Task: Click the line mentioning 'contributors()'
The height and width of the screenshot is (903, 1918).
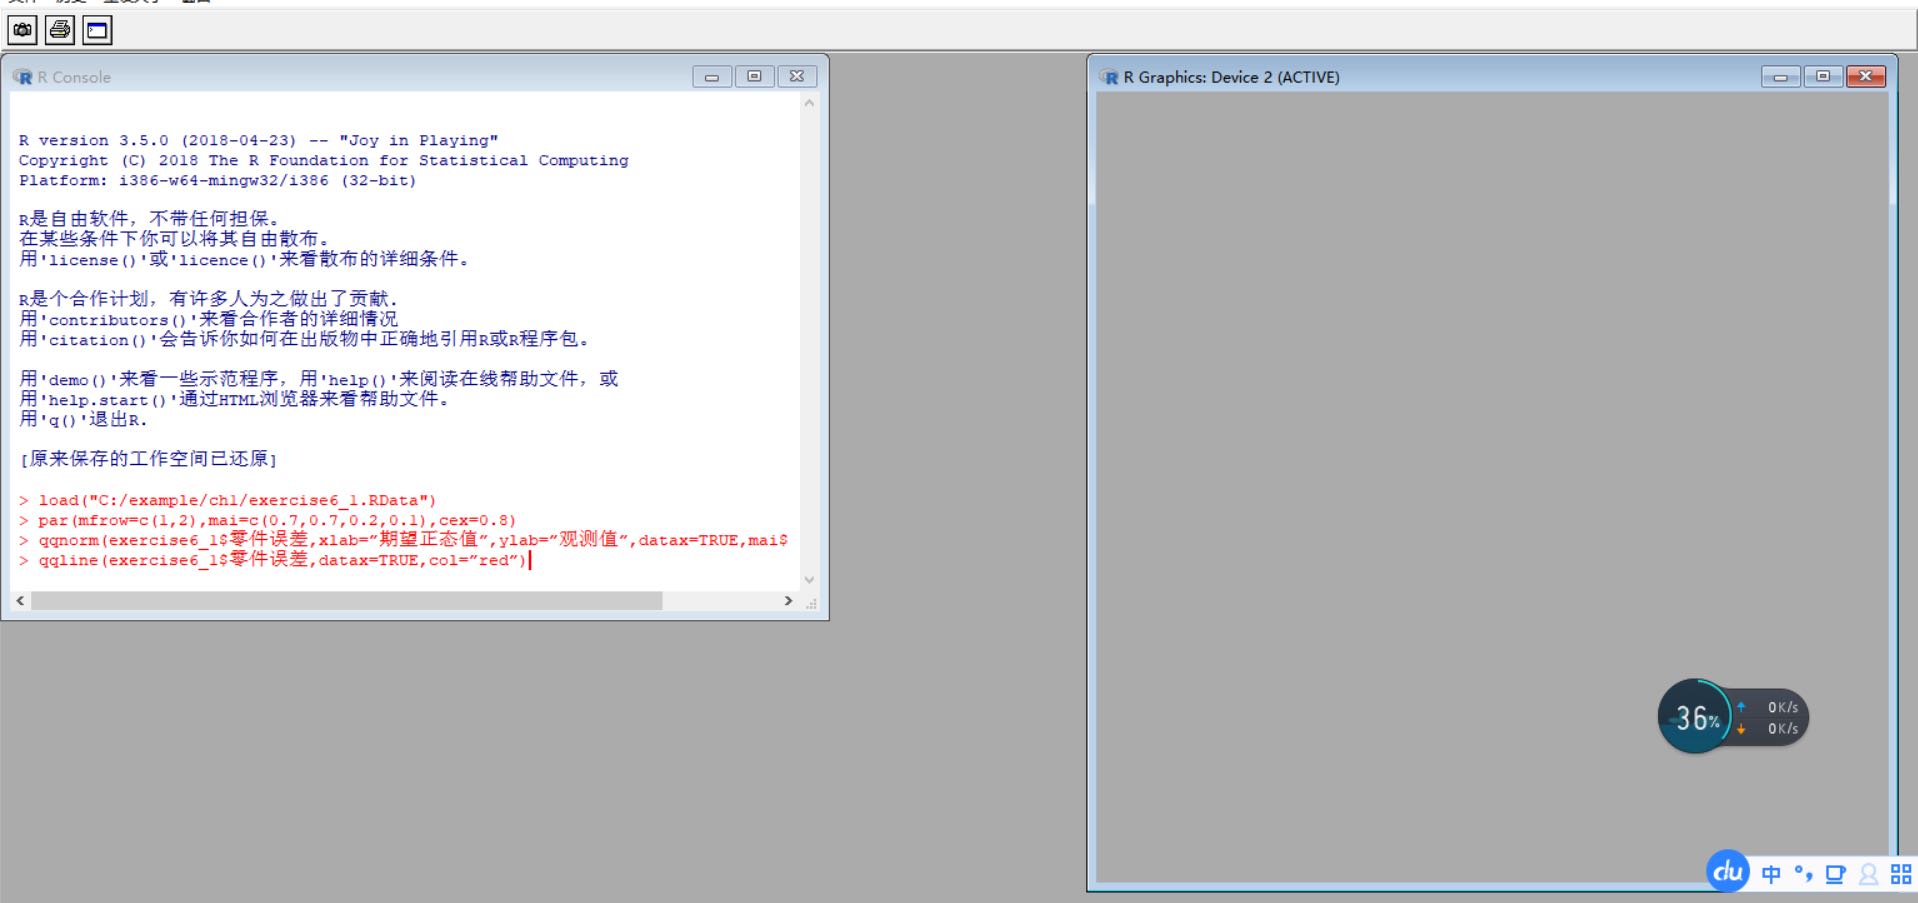Action: pos(208,319)
